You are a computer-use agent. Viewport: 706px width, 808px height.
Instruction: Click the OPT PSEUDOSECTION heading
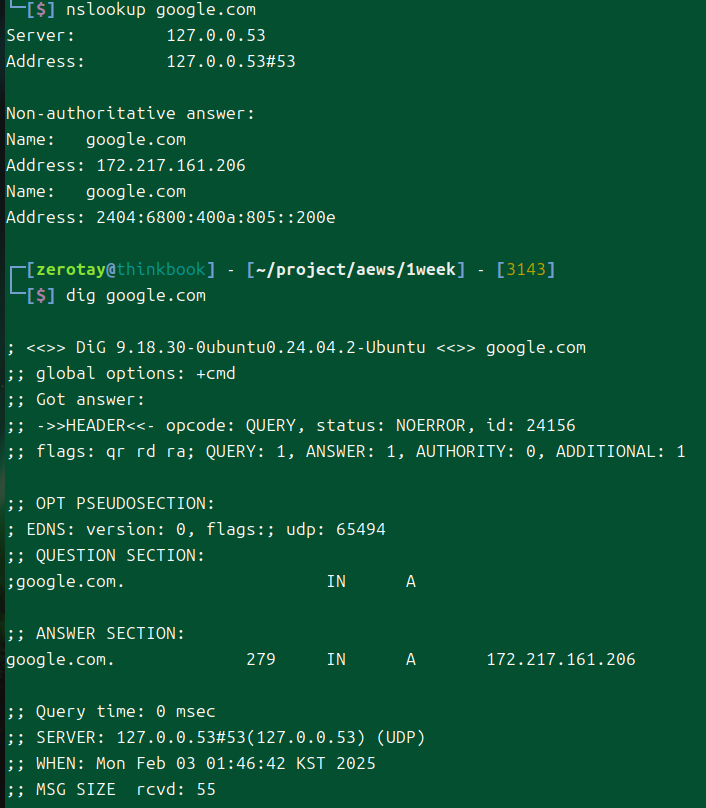[125, 503]
